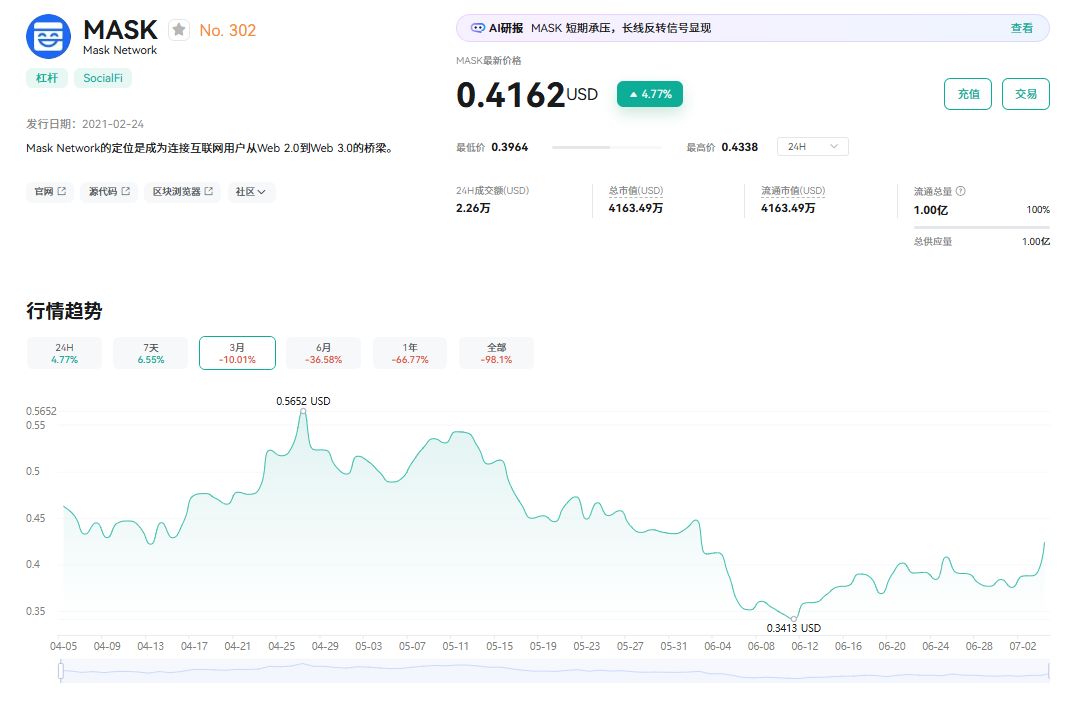Click 查看 in the AI研报 banner
Viewport: 1077px width, 713px height.
coord(1021,28)
